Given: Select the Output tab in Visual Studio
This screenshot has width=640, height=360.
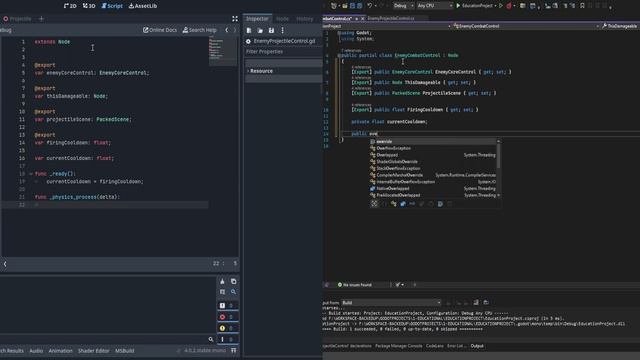Looking at the screenshot, I should [477, 346].
